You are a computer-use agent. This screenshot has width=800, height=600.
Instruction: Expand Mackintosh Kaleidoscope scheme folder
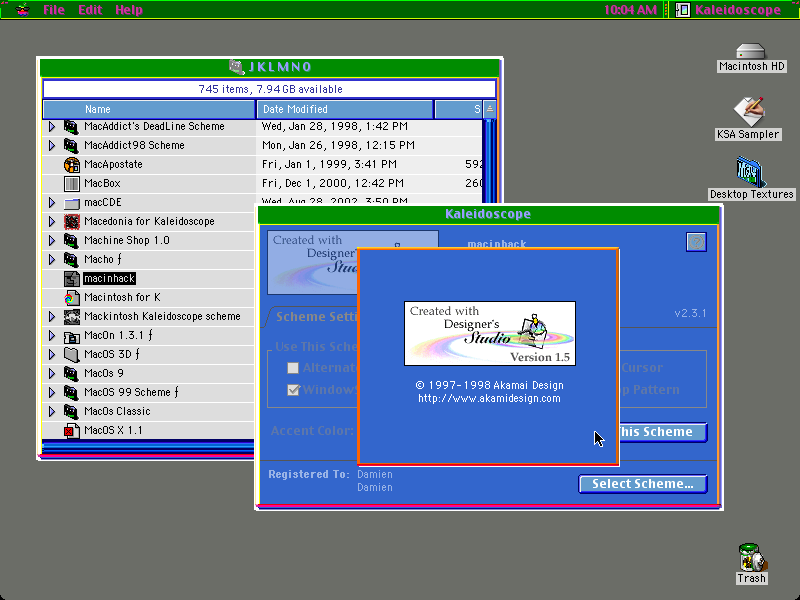point(52,316)
